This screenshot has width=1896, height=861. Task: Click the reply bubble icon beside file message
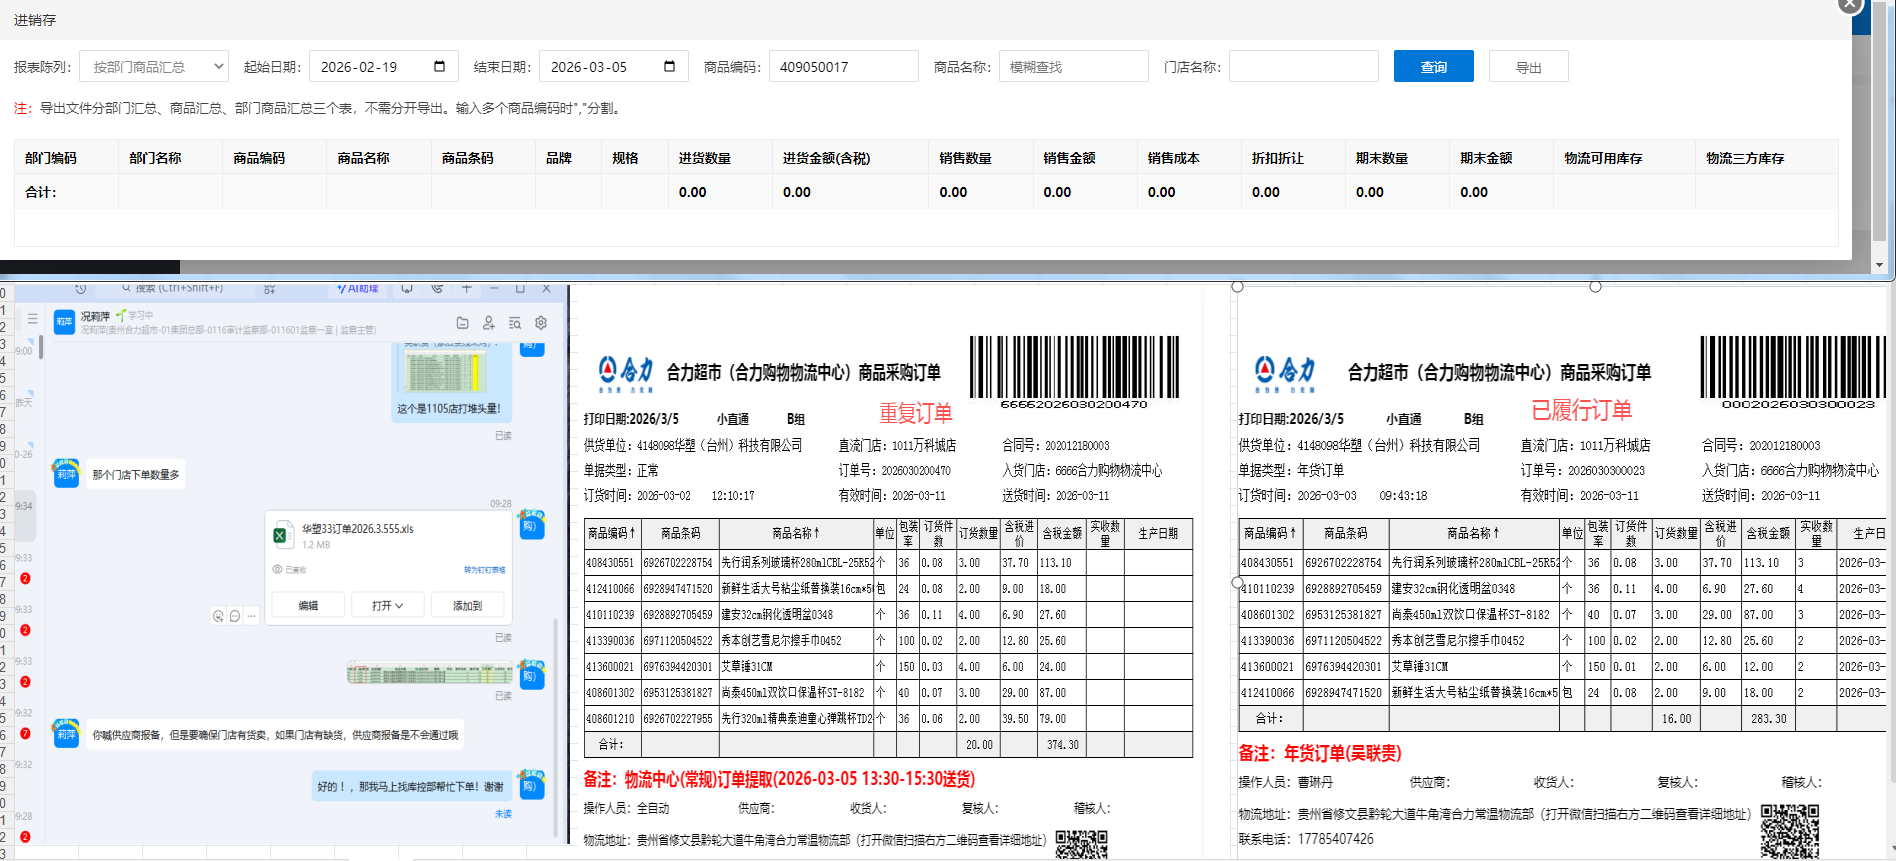coord(235,616)
